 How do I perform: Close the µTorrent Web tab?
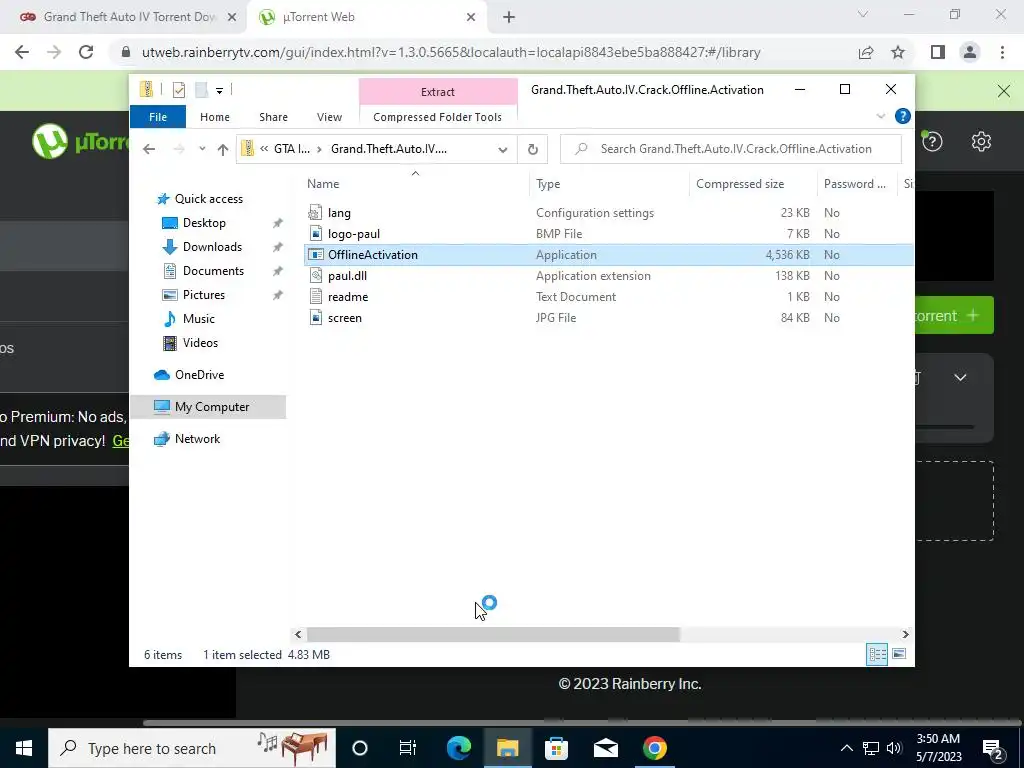(471, 18)
